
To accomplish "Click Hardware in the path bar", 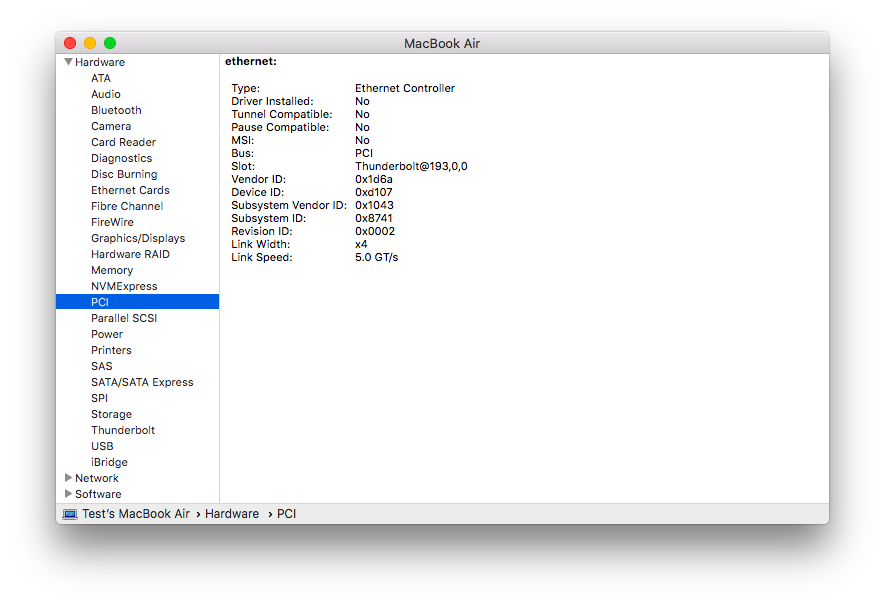I will pyautogui.click(x=232, y=514).
